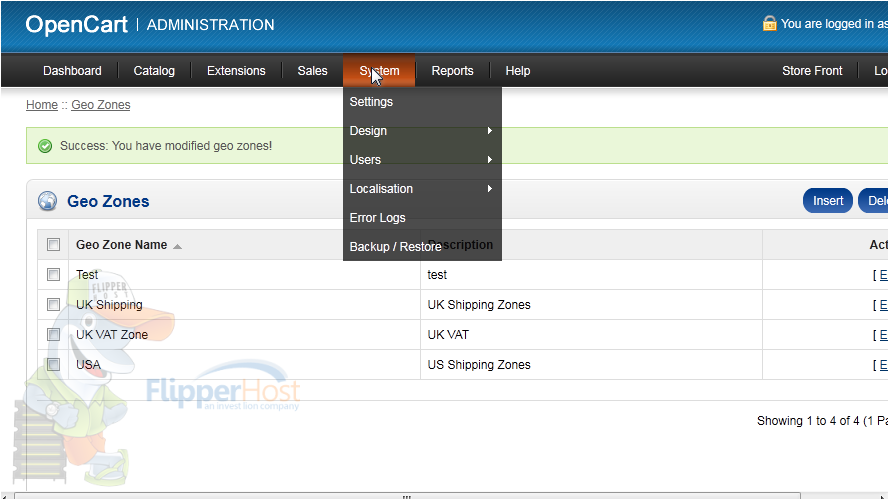Open the Help menu

pyautogui.click(x=518, y=71)
